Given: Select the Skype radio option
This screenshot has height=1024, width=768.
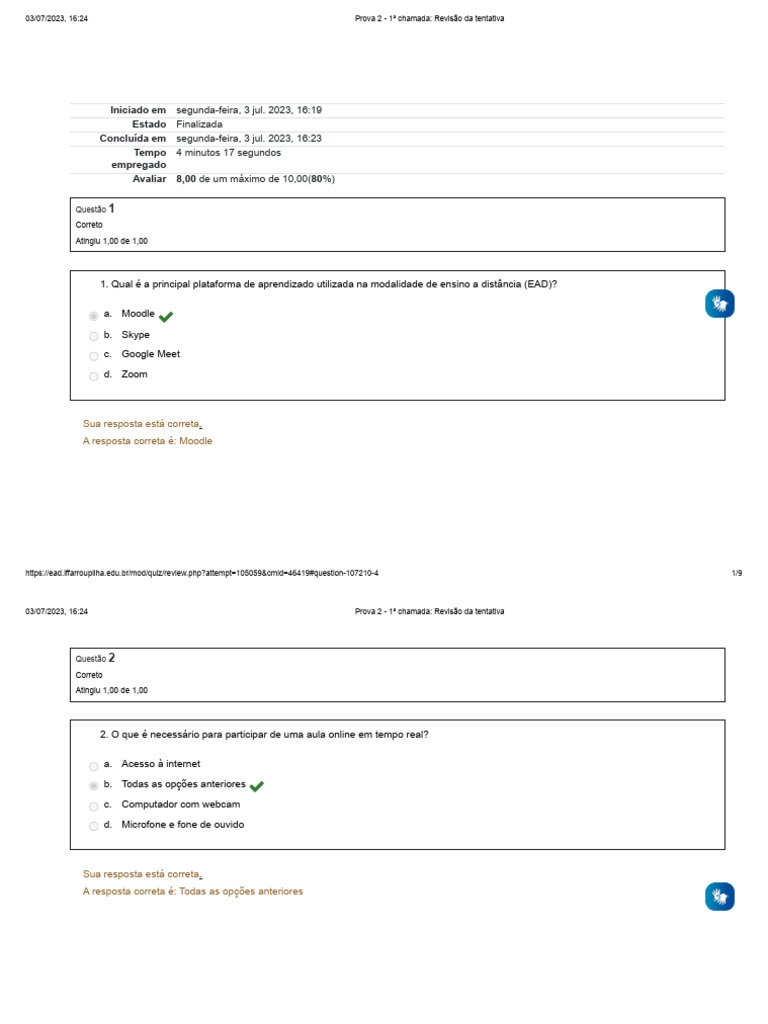Looking at the screenshot, I should 94,336.
